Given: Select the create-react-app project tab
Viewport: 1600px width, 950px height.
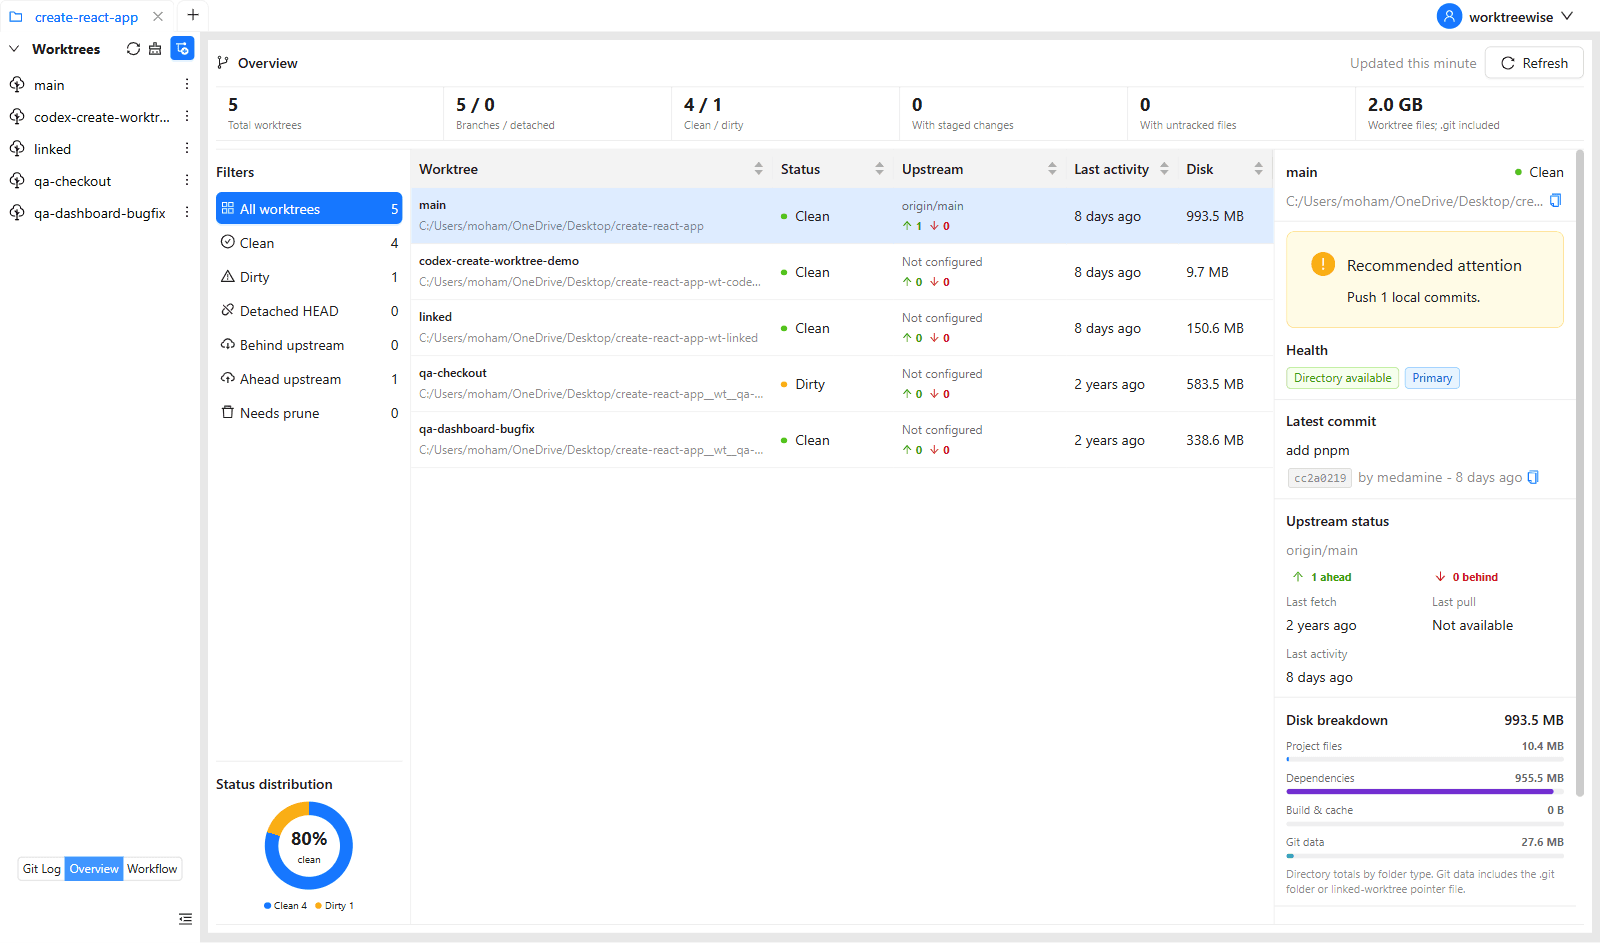Looking at the screenshot, I should click(86, 17).
